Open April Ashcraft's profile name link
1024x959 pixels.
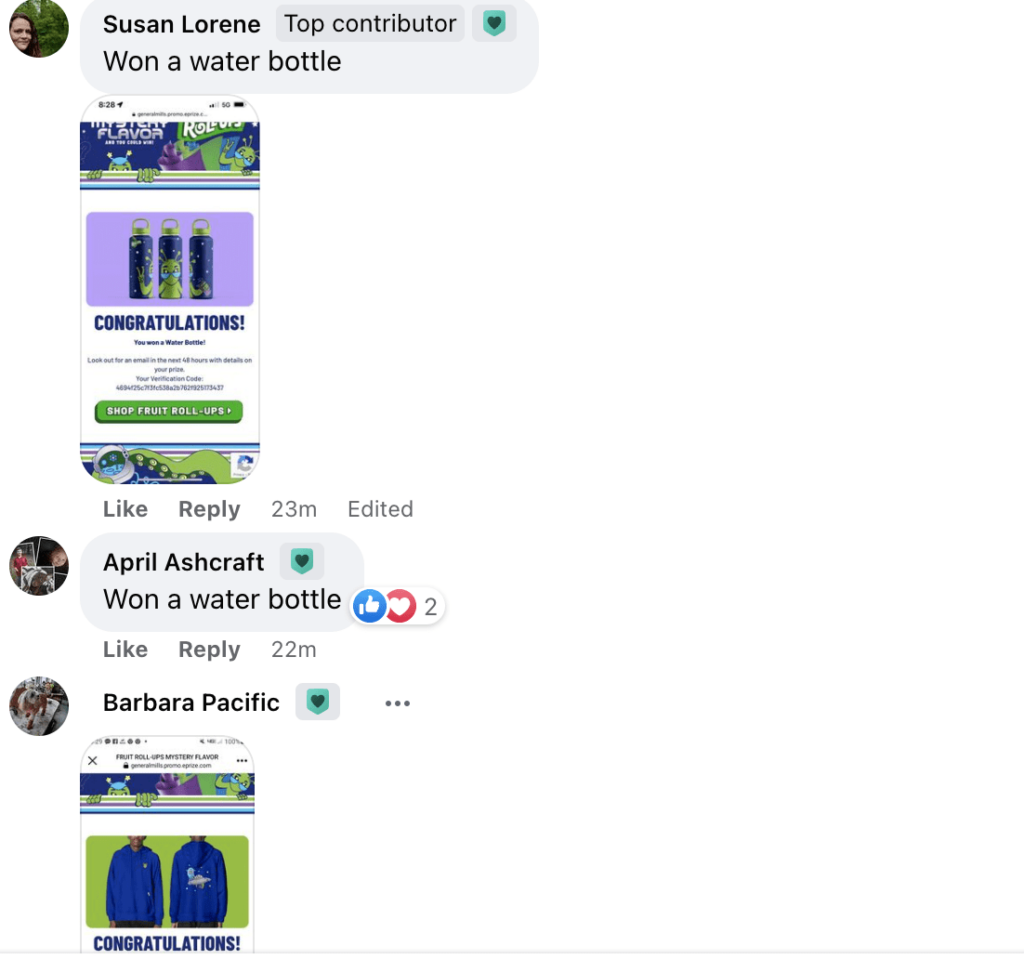(184, 562)
